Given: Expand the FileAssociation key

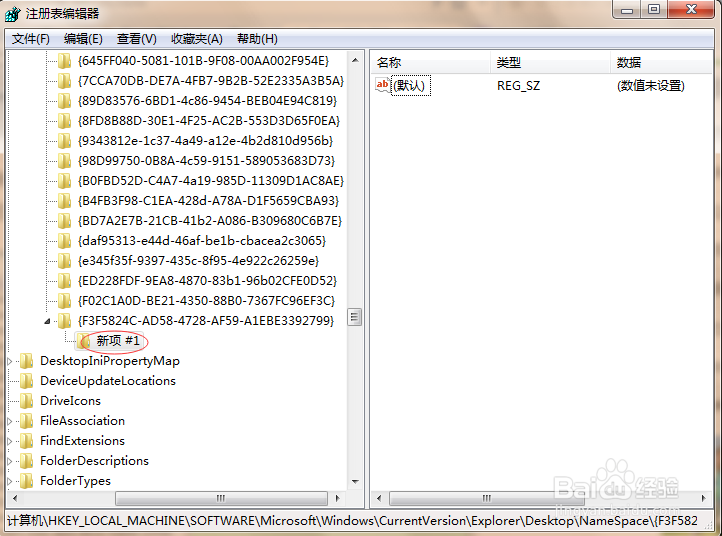Looking at the screenshot, I should [10, 421].
